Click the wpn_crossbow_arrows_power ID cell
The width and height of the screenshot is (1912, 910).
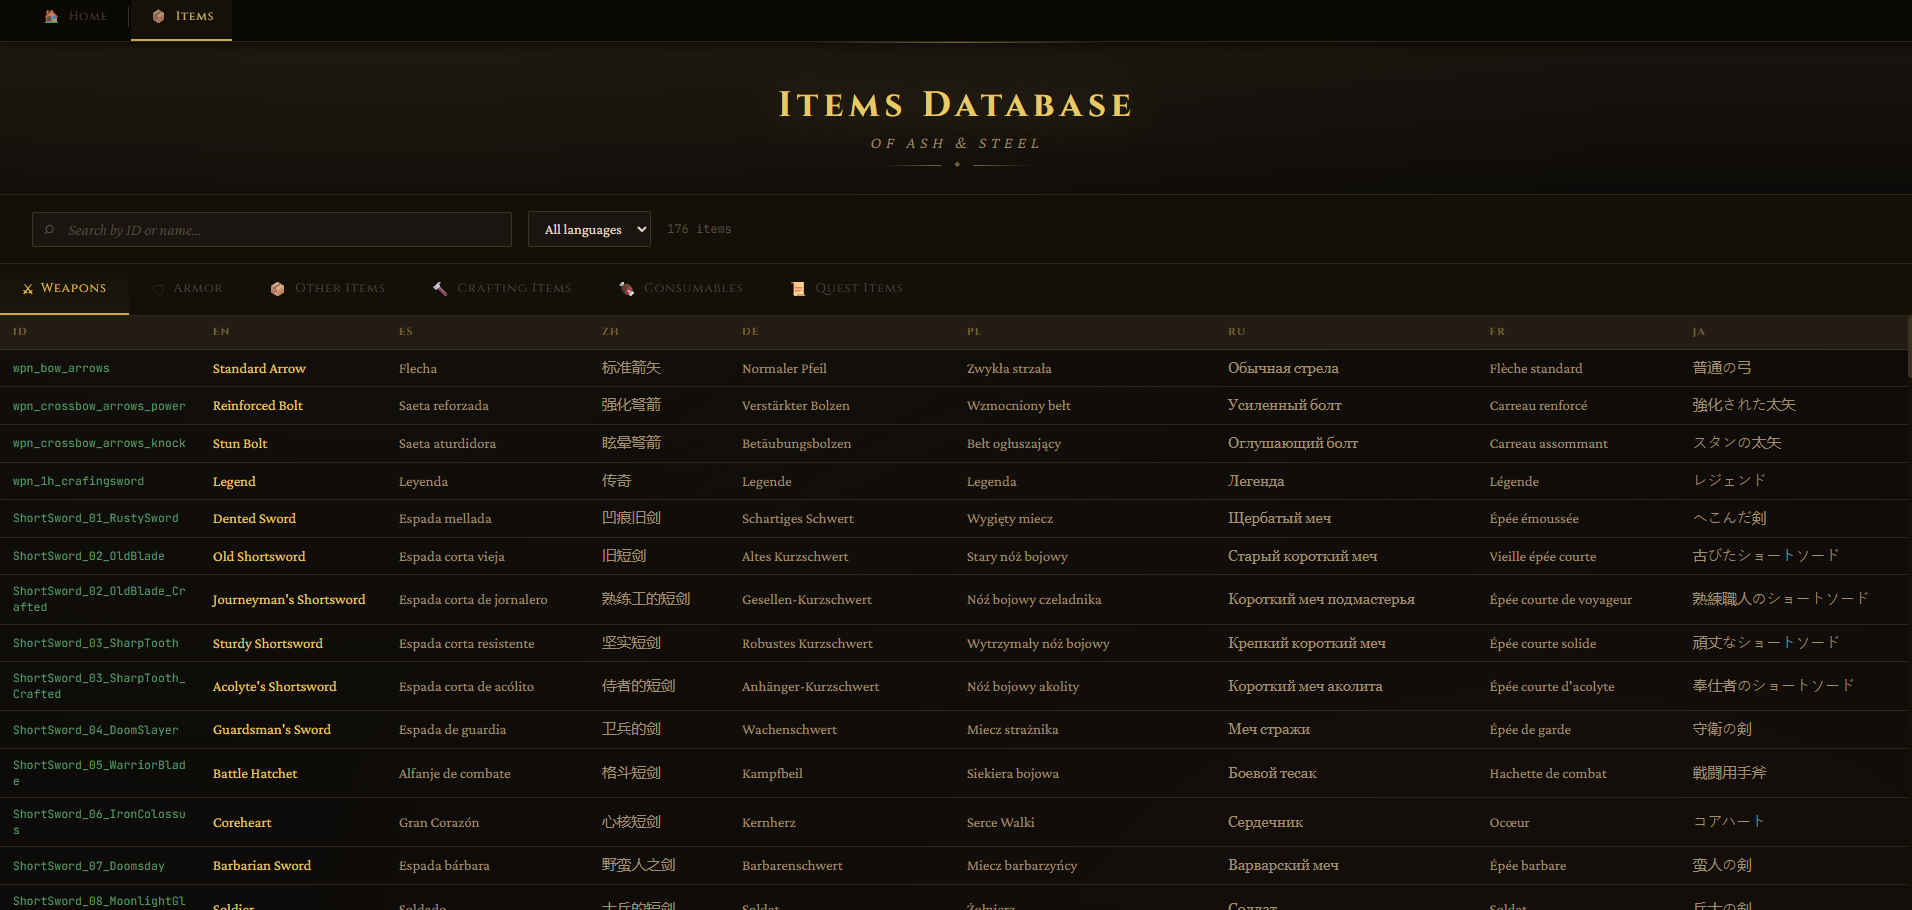(99, 406)
